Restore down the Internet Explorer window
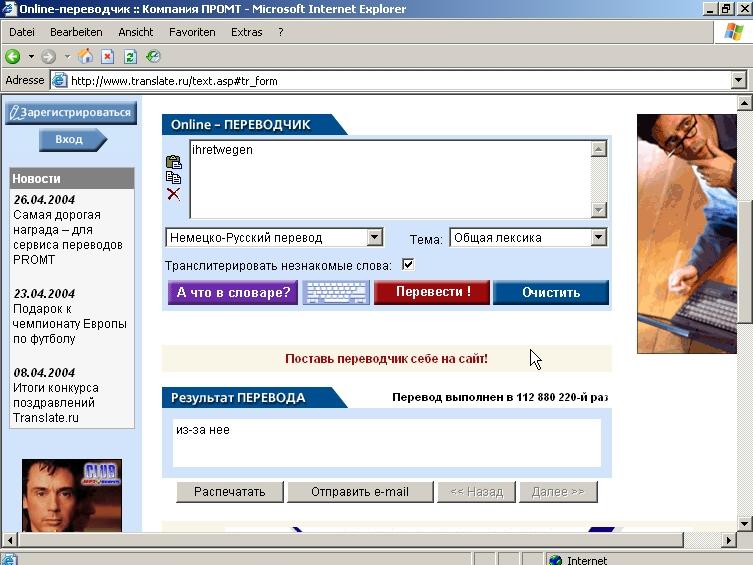Viewport: 753px width, 565px height. 726,9
